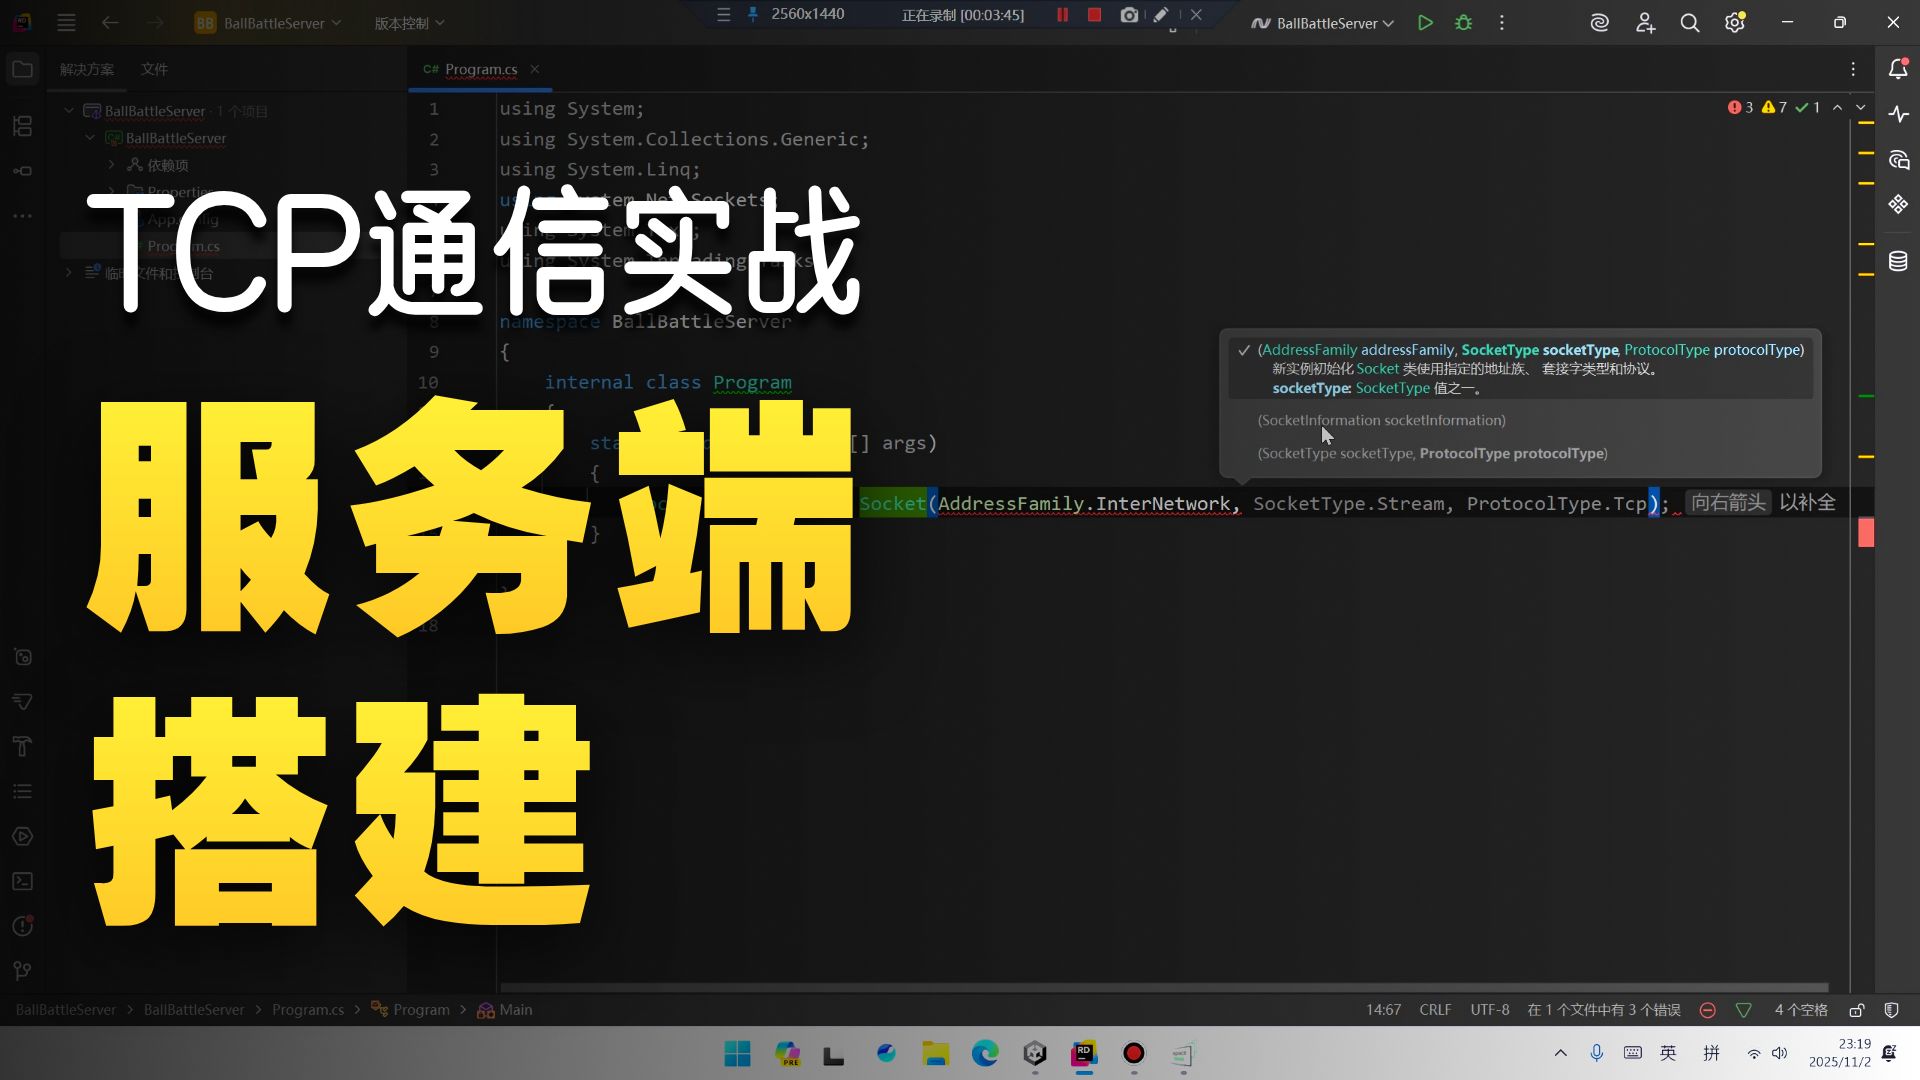Select the SocketInformation constructor overload
The width and height of the screenshot is (1920, 1080).
(x=1381, y=421)
